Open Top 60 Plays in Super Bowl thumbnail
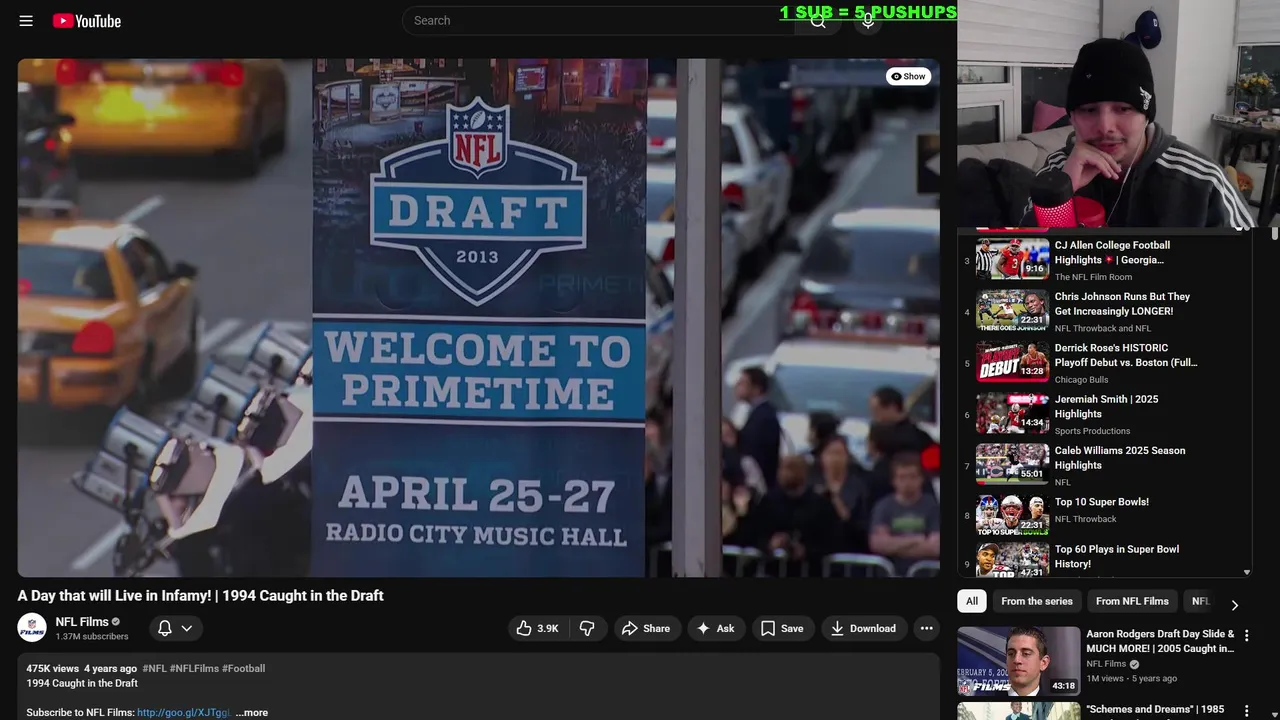The image size is (1280, 720). [x=1012, y=560]
